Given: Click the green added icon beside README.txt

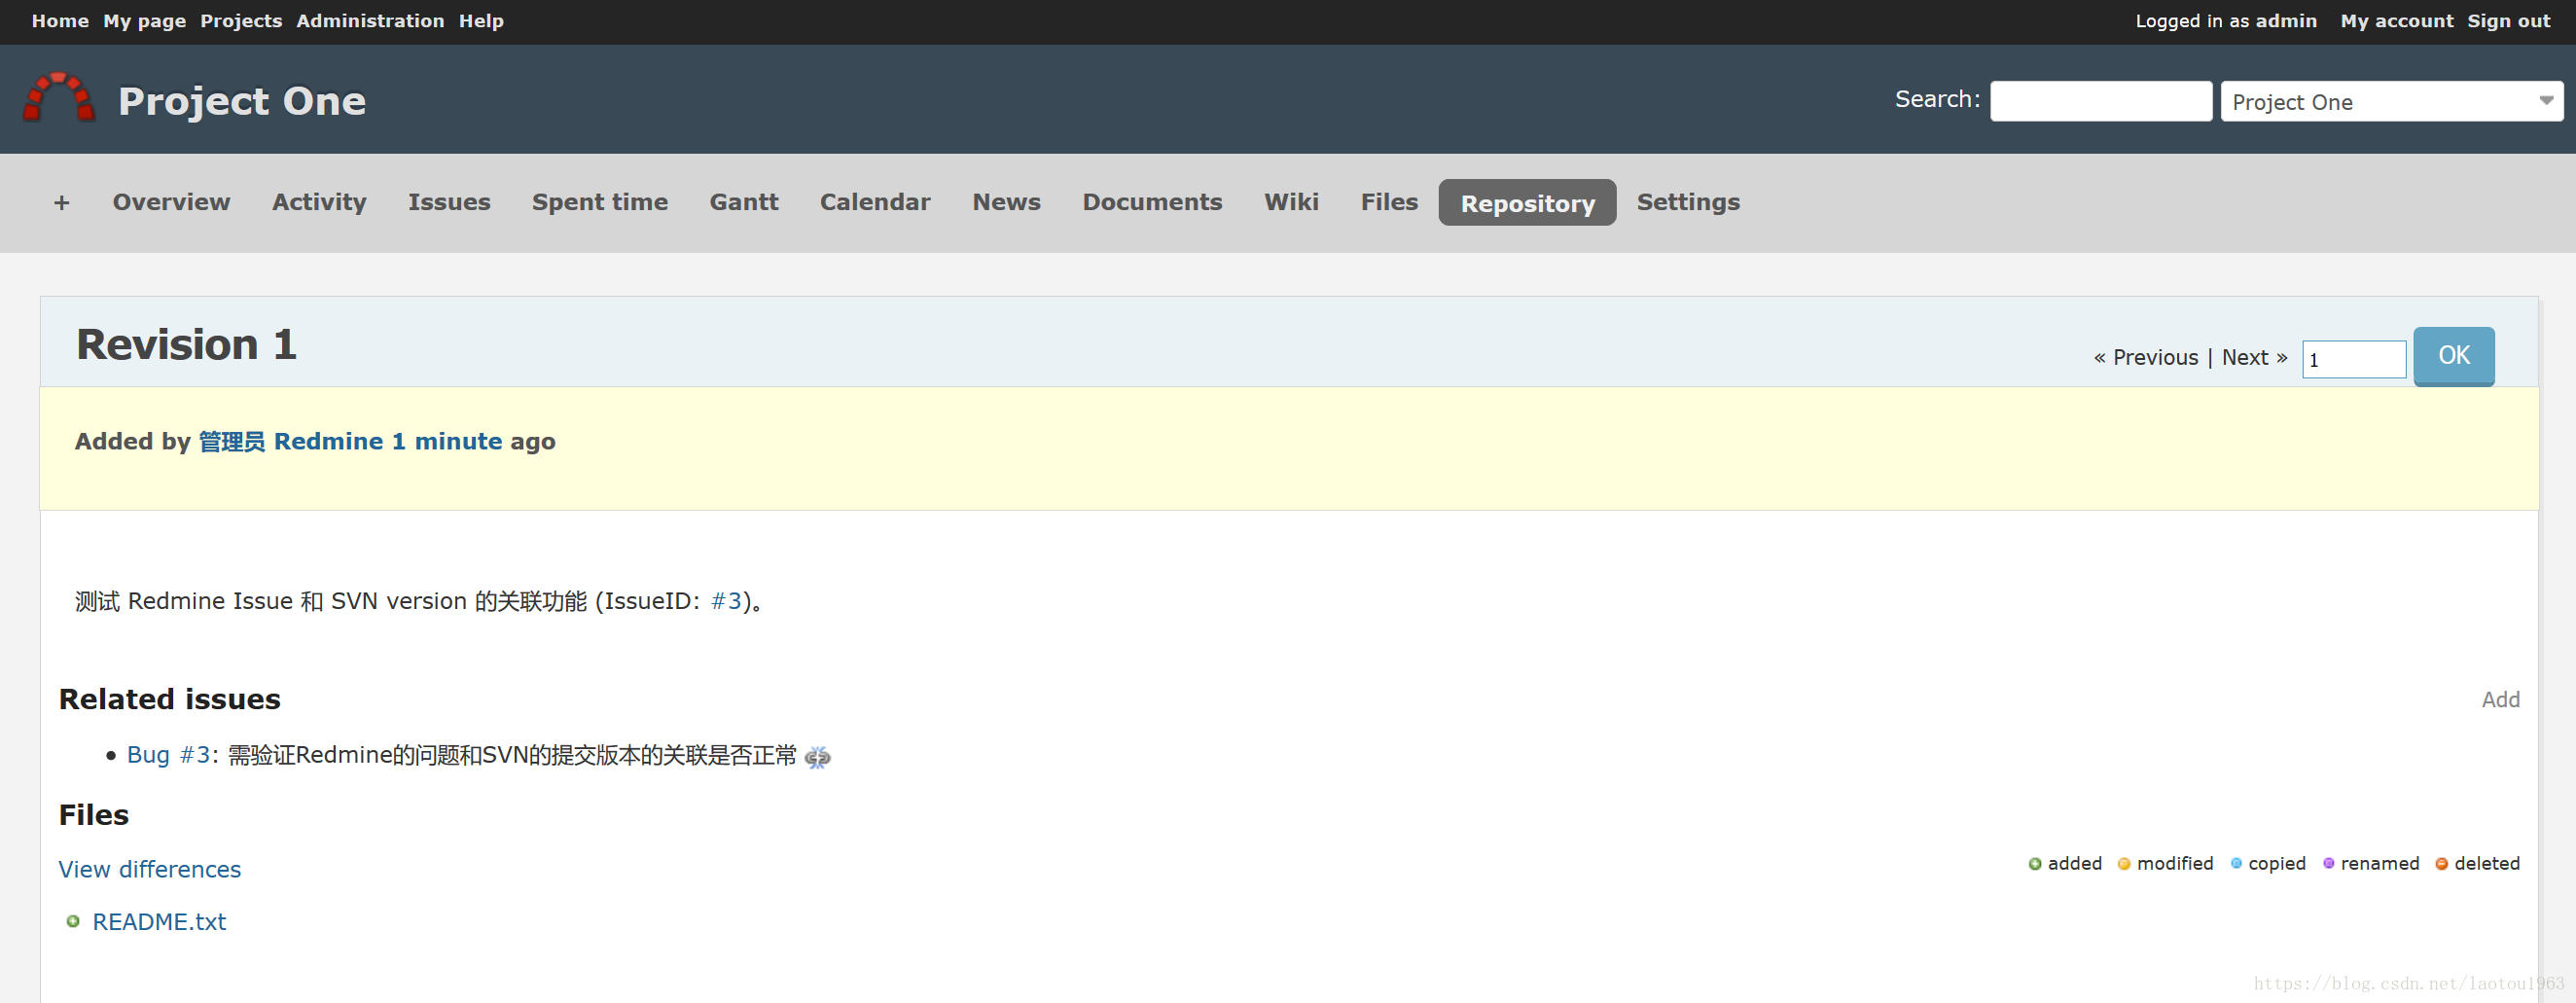Looking at the screenshot, I should [72, 921].
